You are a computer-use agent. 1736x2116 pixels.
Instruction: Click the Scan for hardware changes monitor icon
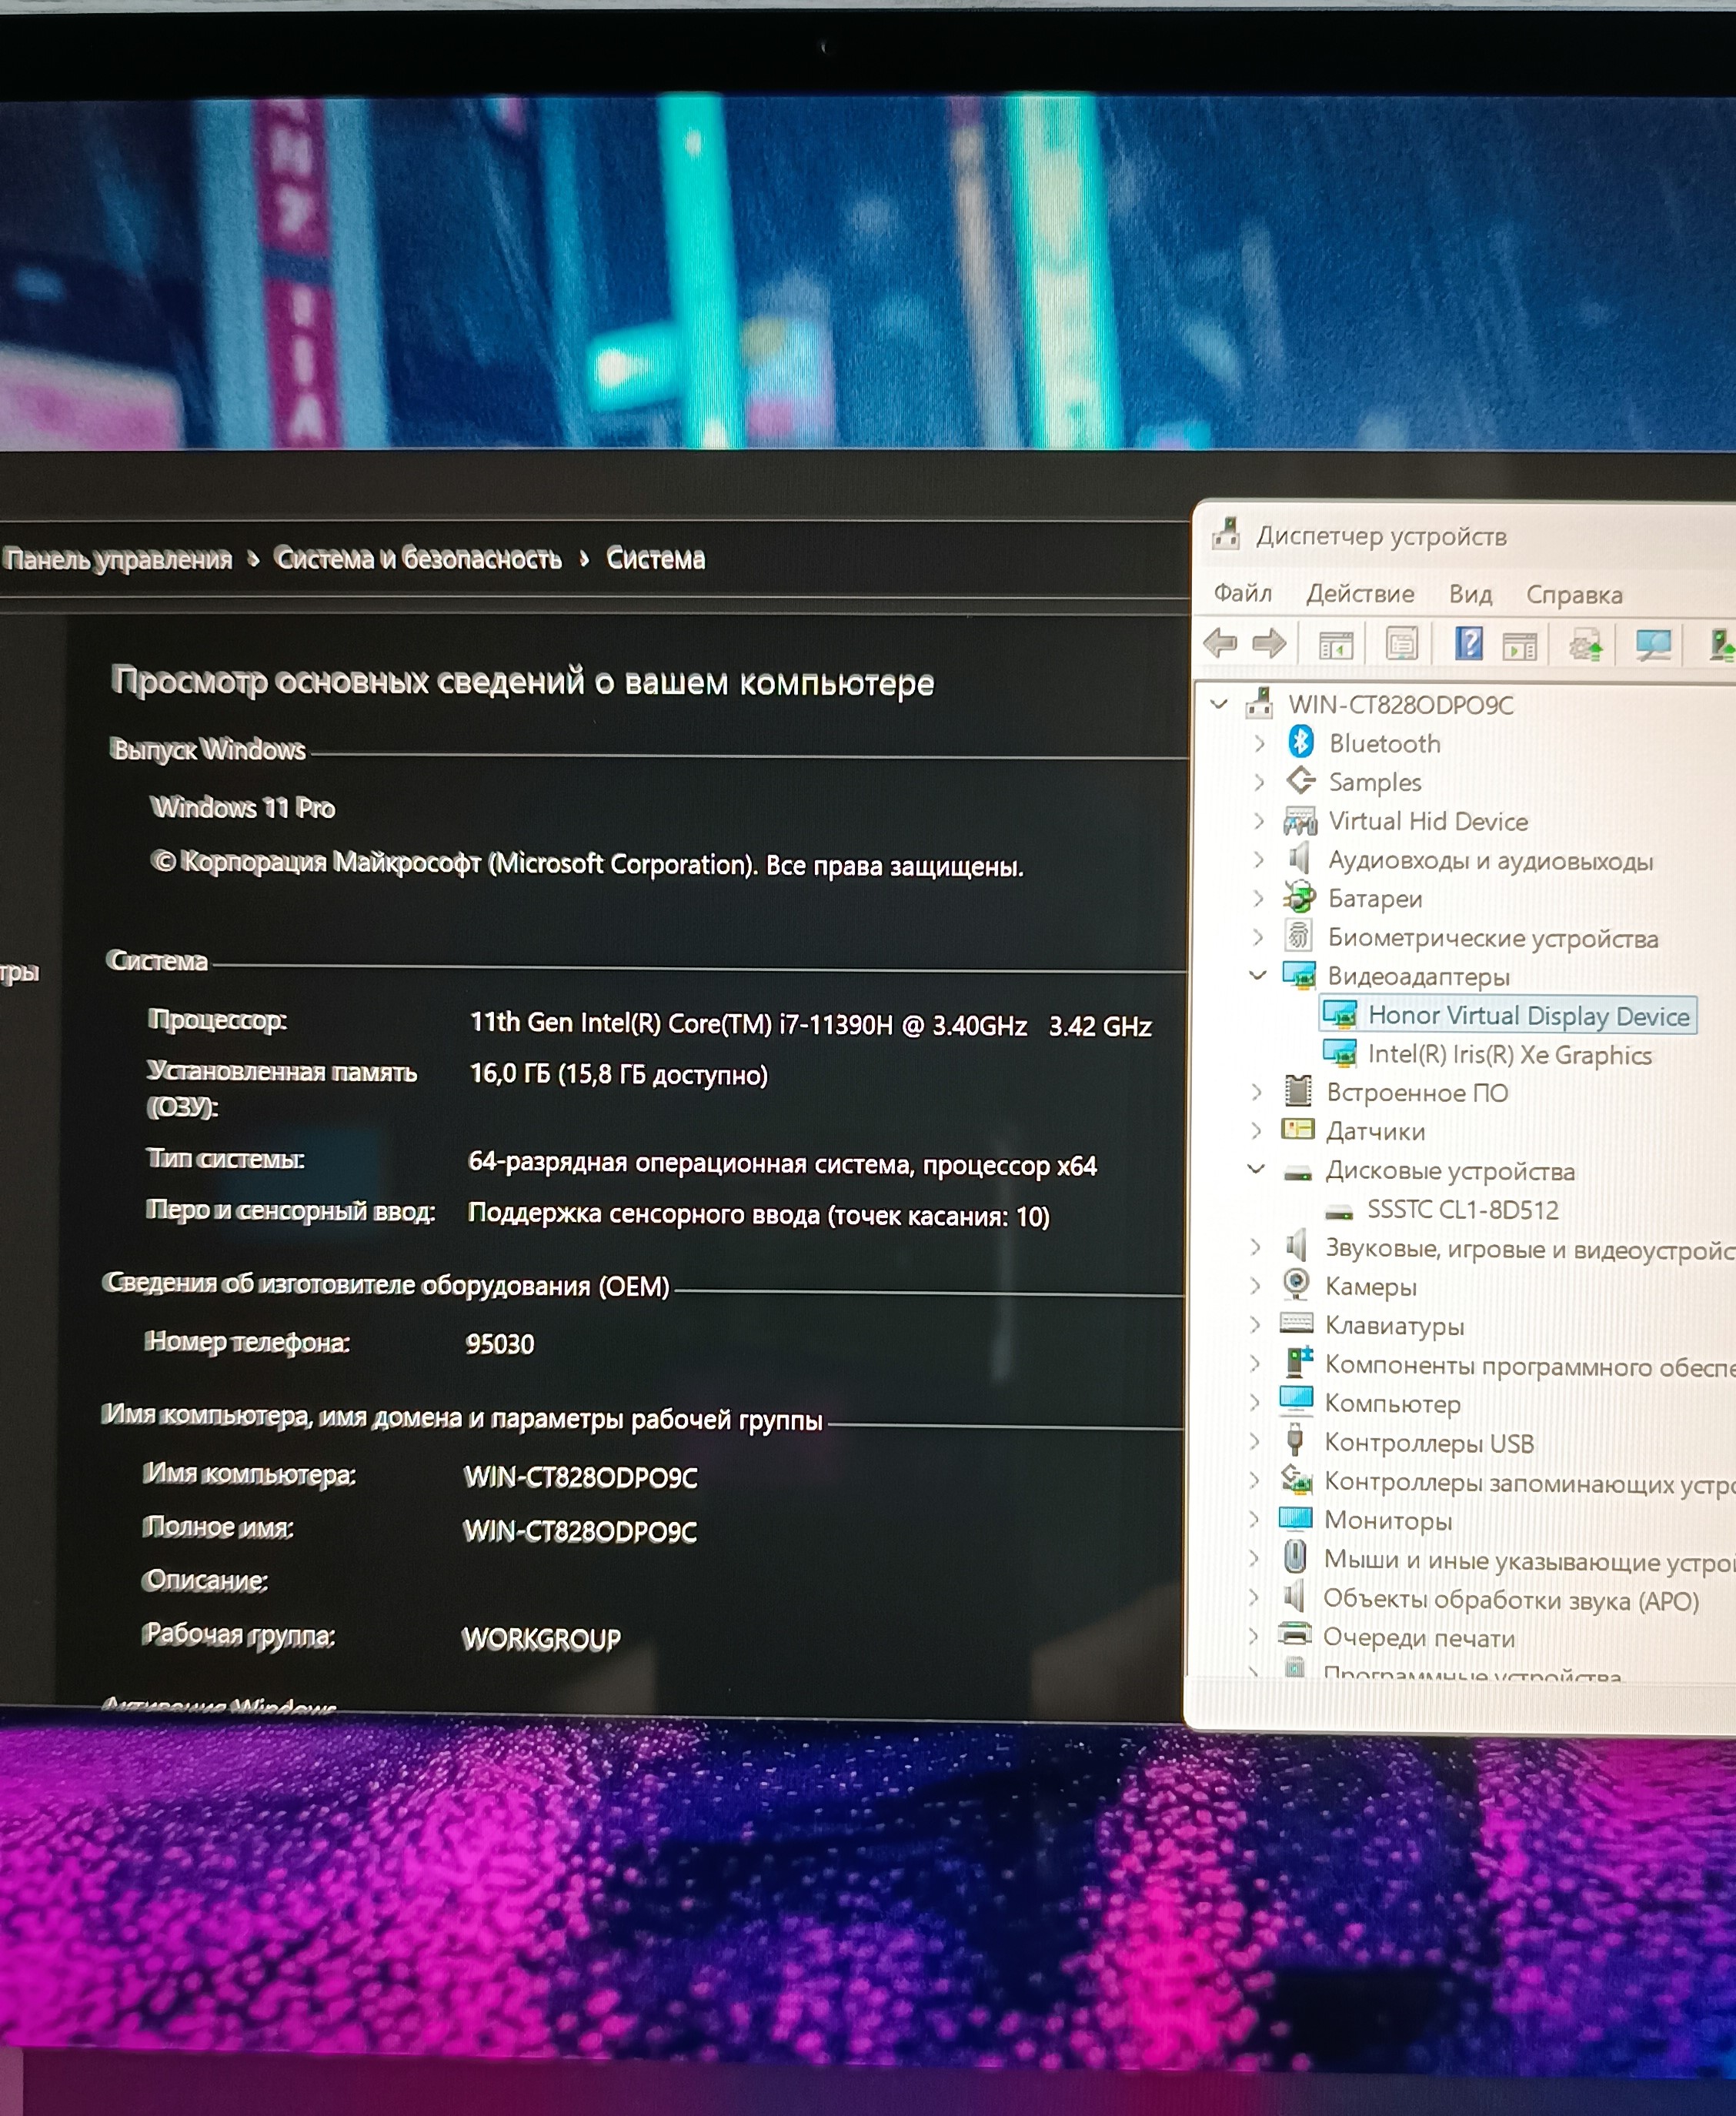(x=1653, y=645)
